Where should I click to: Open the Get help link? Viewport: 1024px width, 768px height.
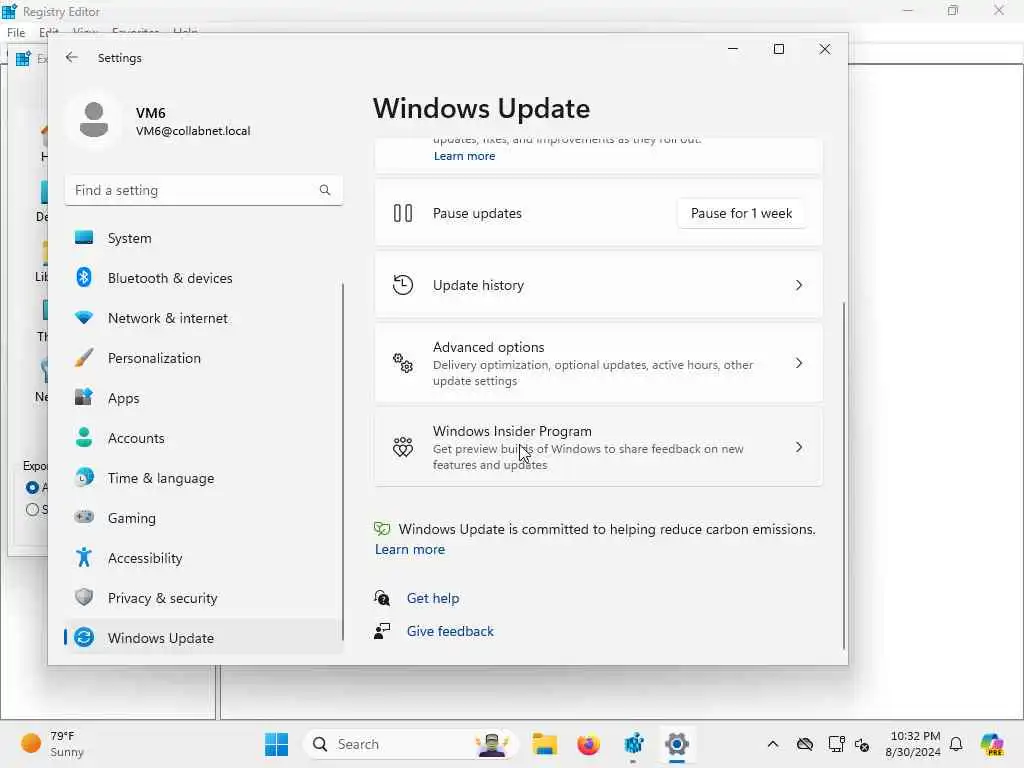(x=433, y=598)
